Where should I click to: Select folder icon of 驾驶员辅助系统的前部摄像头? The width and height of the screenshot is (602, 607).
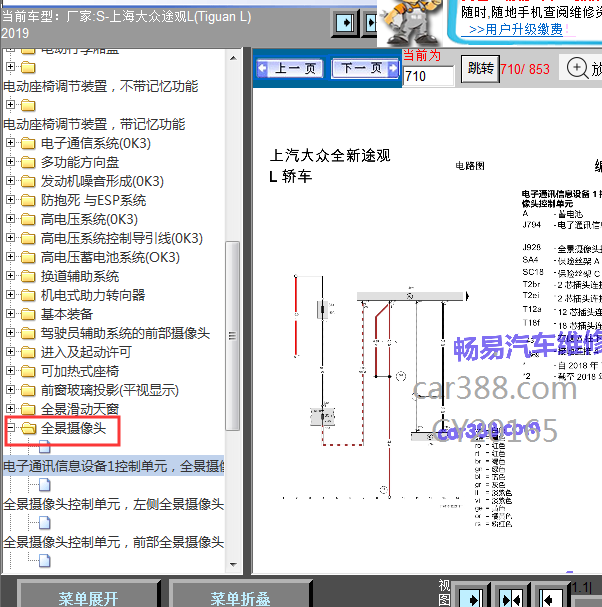[28, 333]
